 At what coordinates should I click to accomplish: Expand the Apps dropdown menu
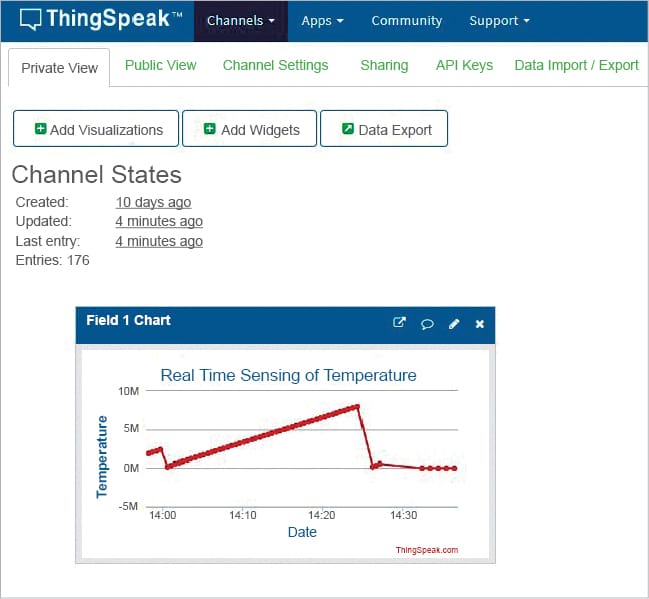(x=322, y=21)
